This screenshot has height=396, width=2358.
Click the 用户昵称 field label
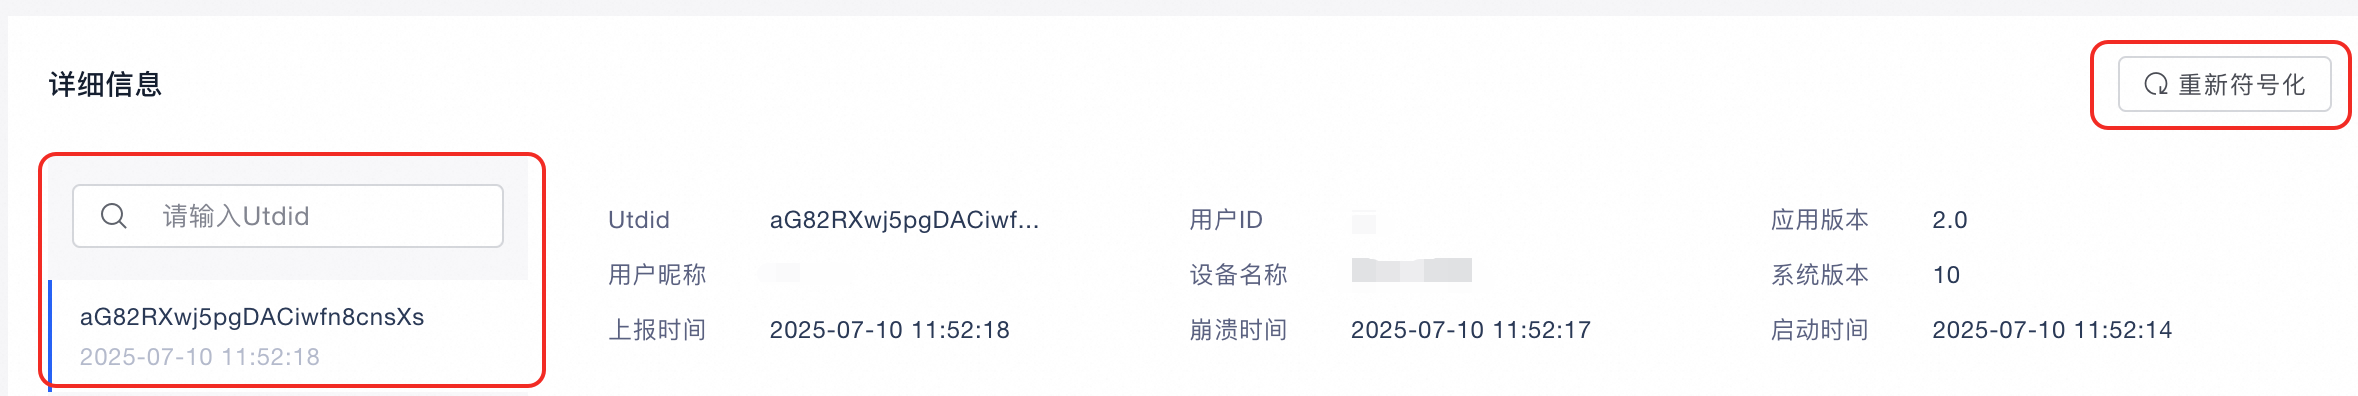pyautogui.click(x=657, y=275)
